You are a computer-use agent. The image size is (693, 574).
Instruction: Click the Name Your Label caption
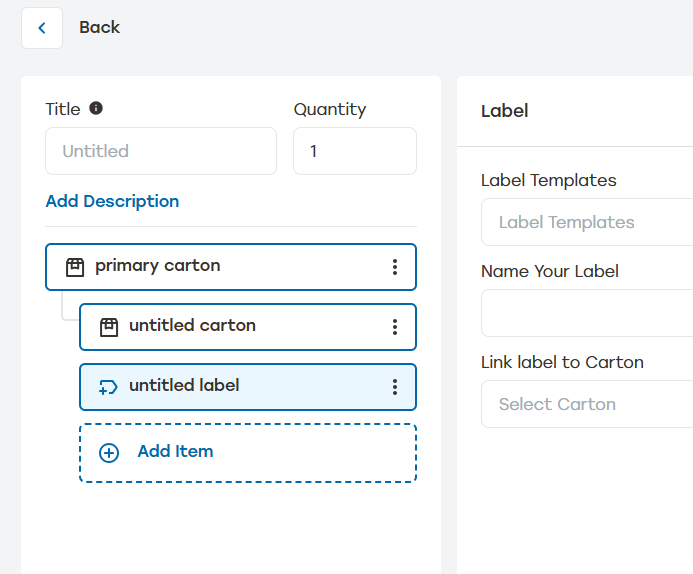pyautogui.click(x=549, y=271)
